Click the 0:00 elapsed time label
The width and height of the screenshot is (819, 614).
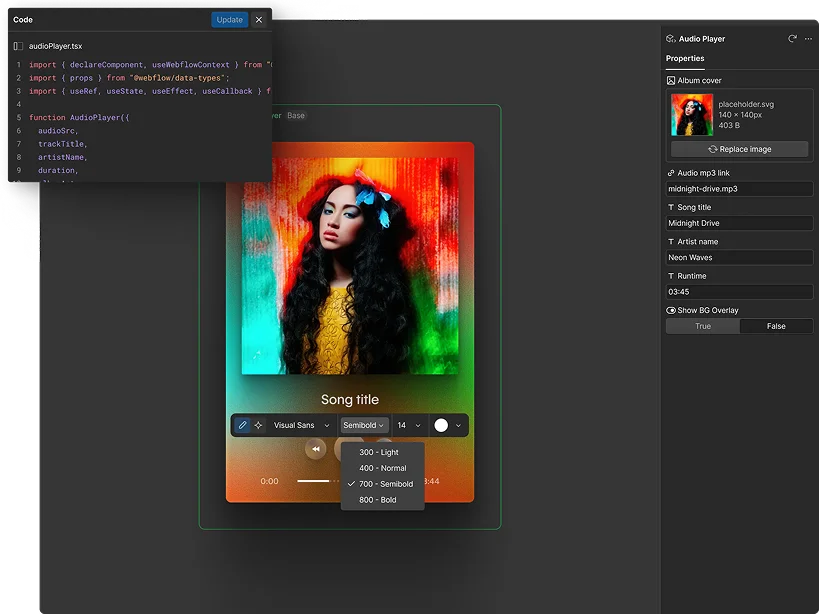[x=270, y=481]
